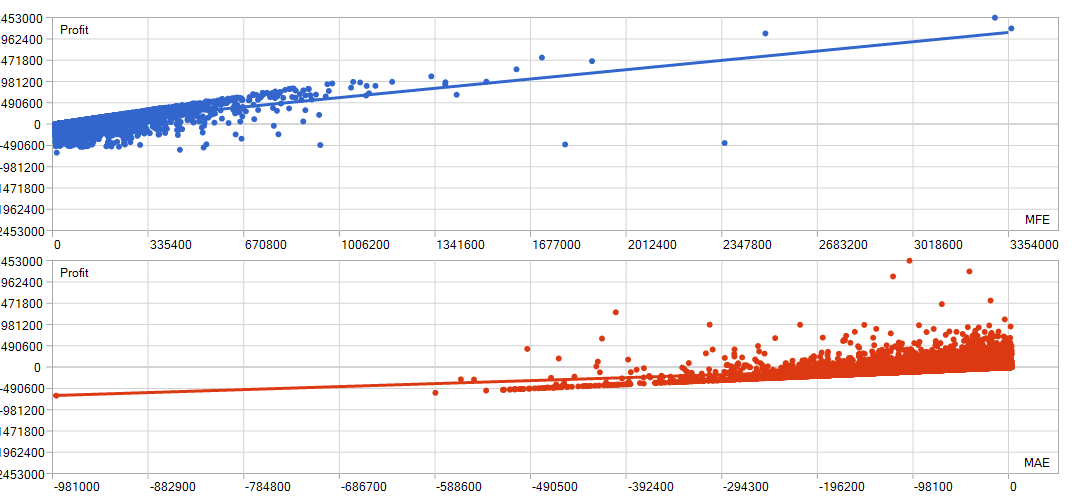Click the 0 tick on the MFE x-axis
This screenshot has height=500, width=1075.
click(x=57, y=244)
